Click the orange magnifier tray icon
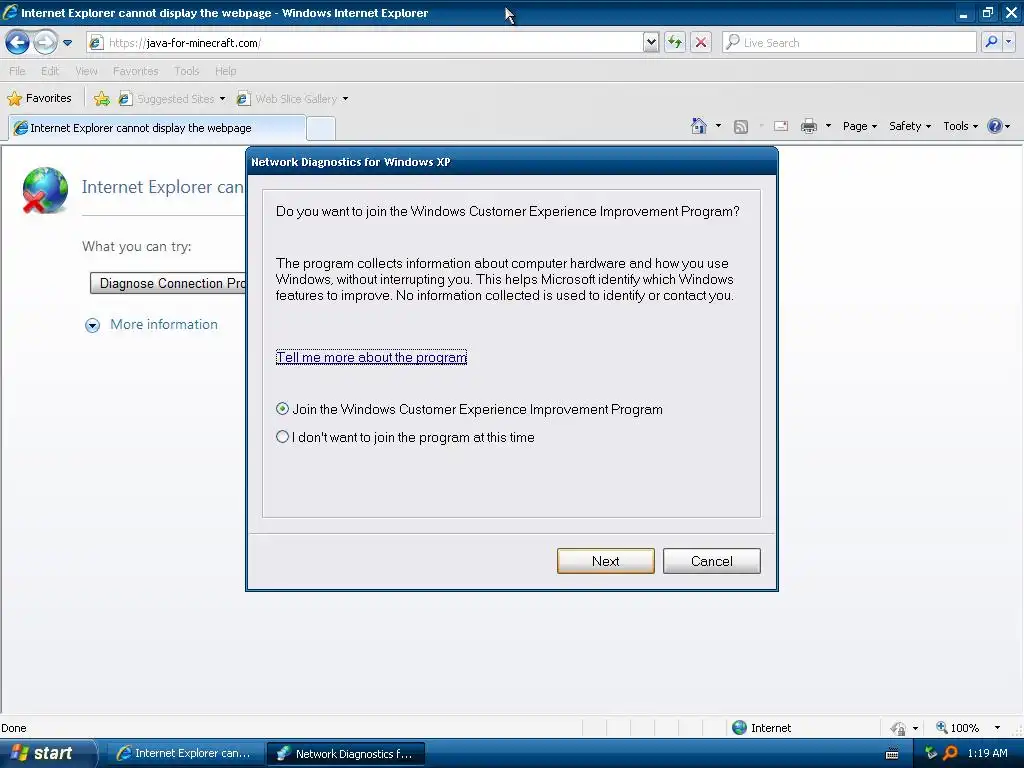Image resolution: width=1024 pixels, height=768 pixels. (950, 753)
